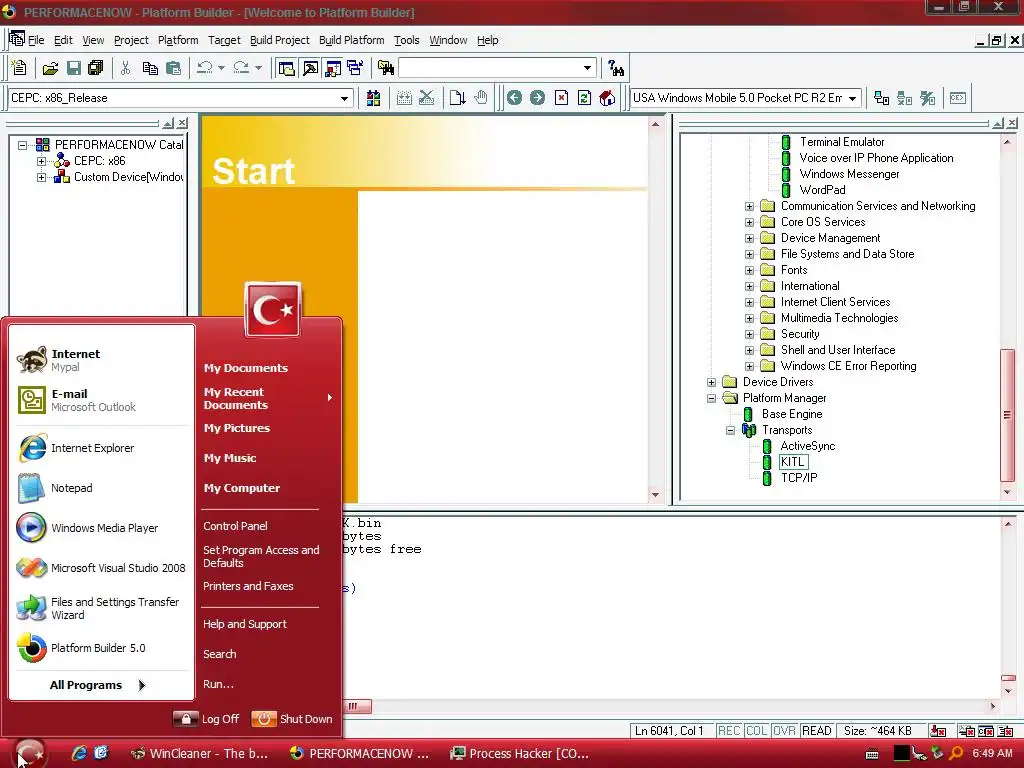Viewport: 1024px width, 768px height.
Task: Open Search from Start menu
Action: (x=219, y=654)
